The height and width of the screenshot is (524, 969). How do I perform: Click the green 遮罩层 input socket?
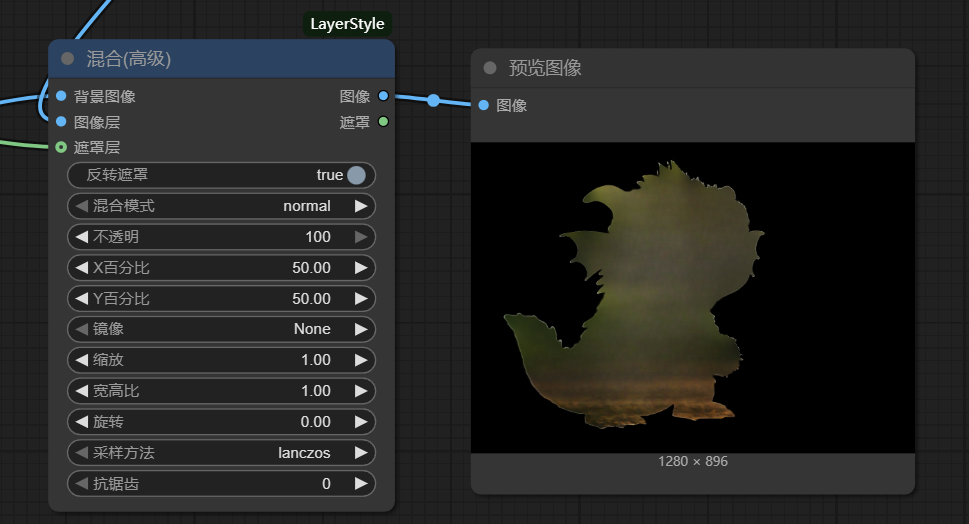(x=61, y=147)
